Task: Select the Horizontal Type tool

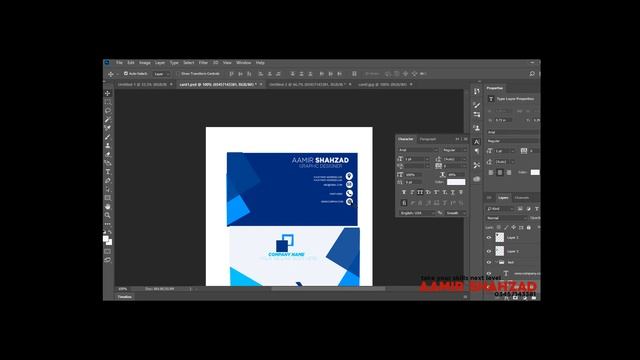Action: coord(108,172)
